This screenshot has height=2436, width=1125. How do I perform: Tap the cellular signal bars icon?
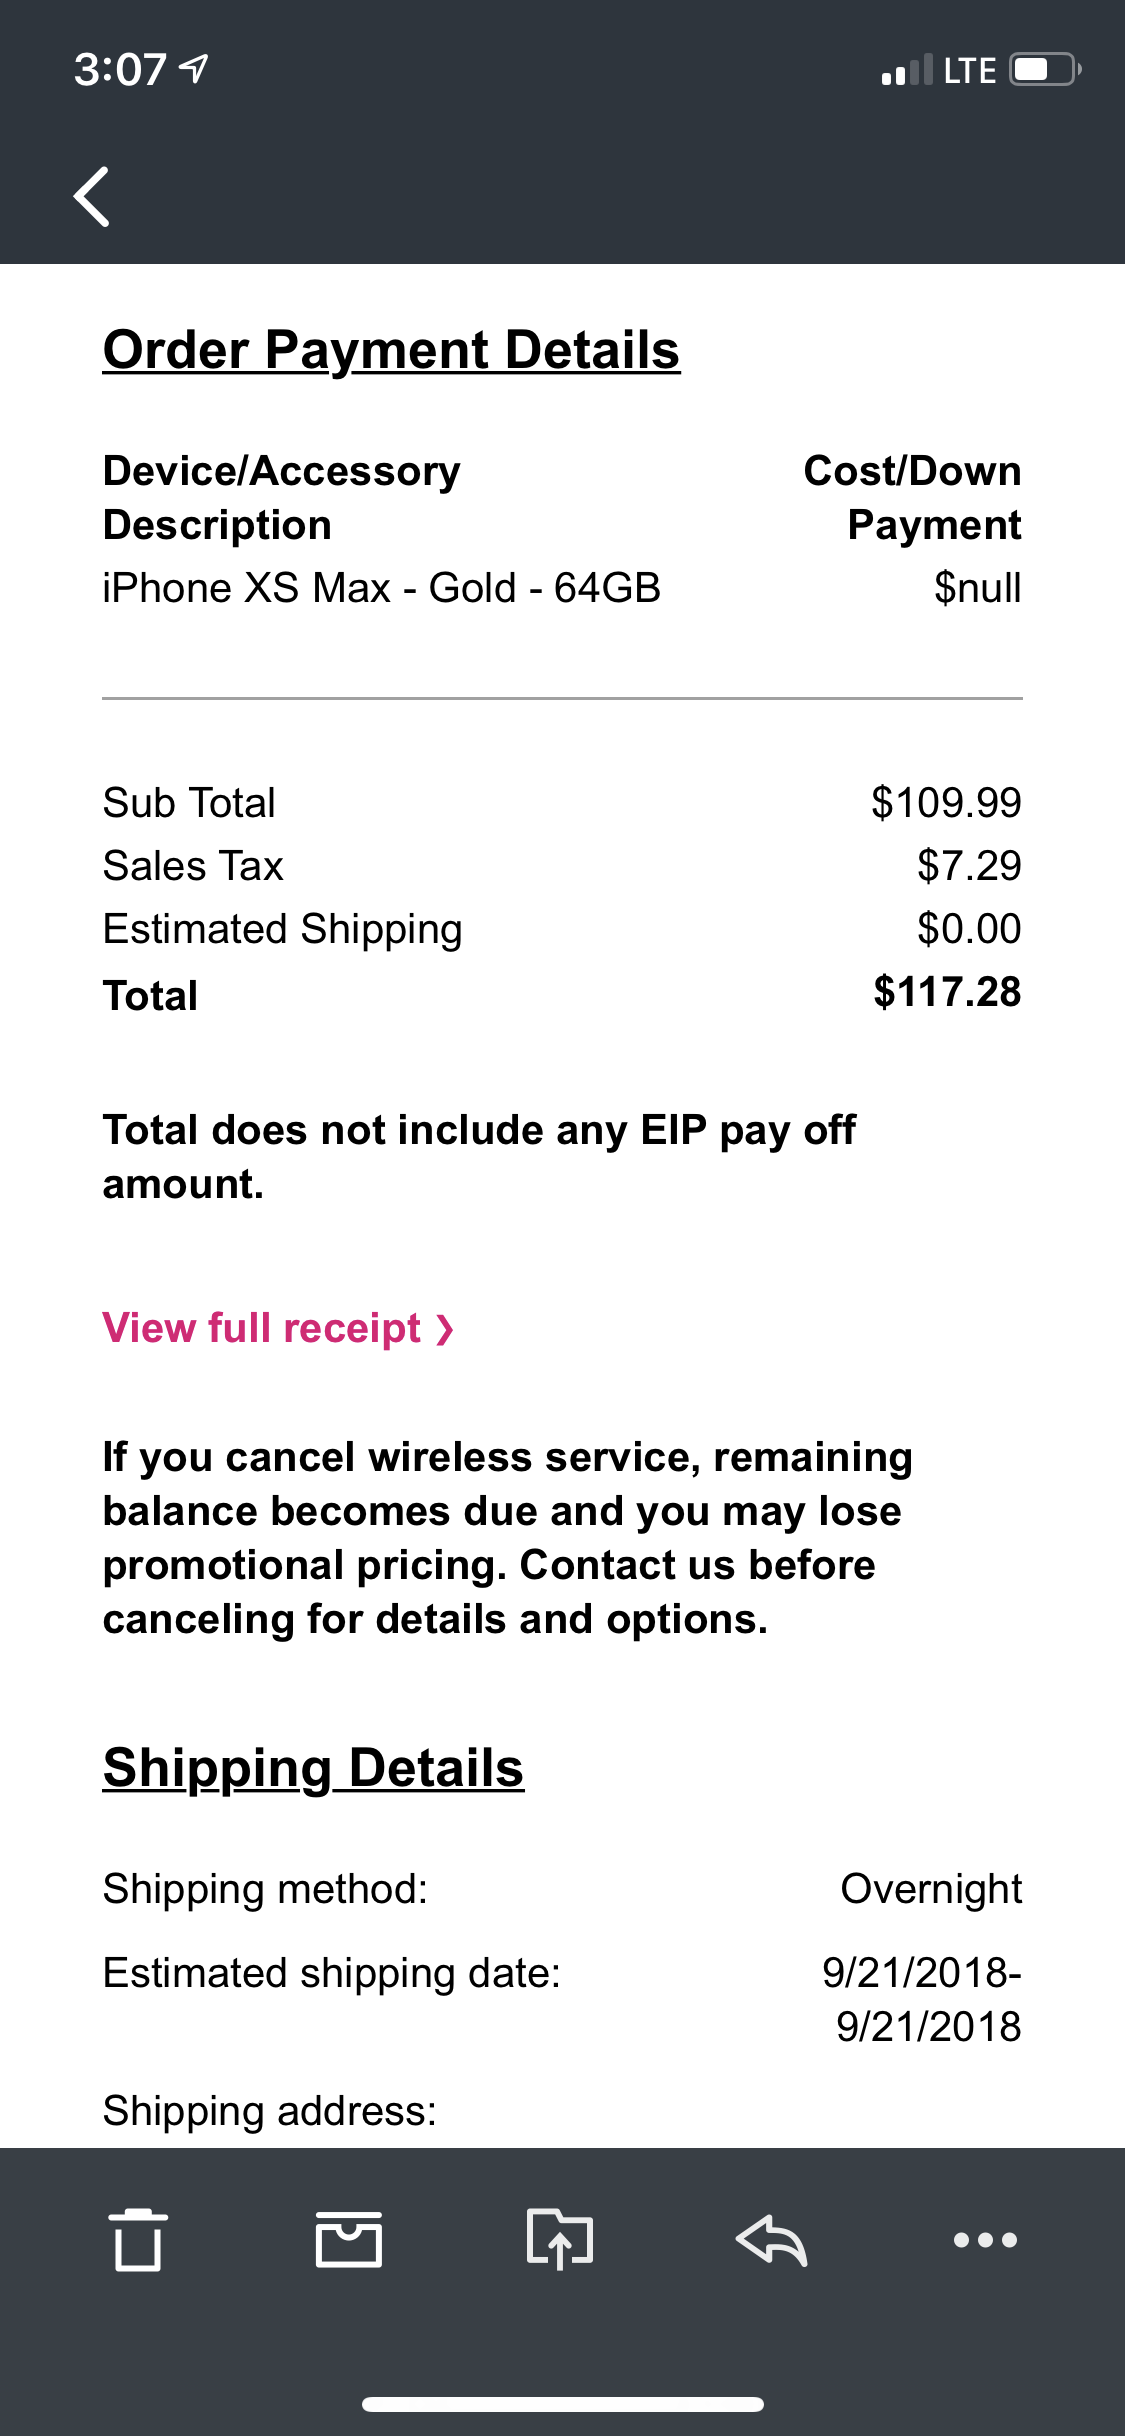tap(907, 70)
